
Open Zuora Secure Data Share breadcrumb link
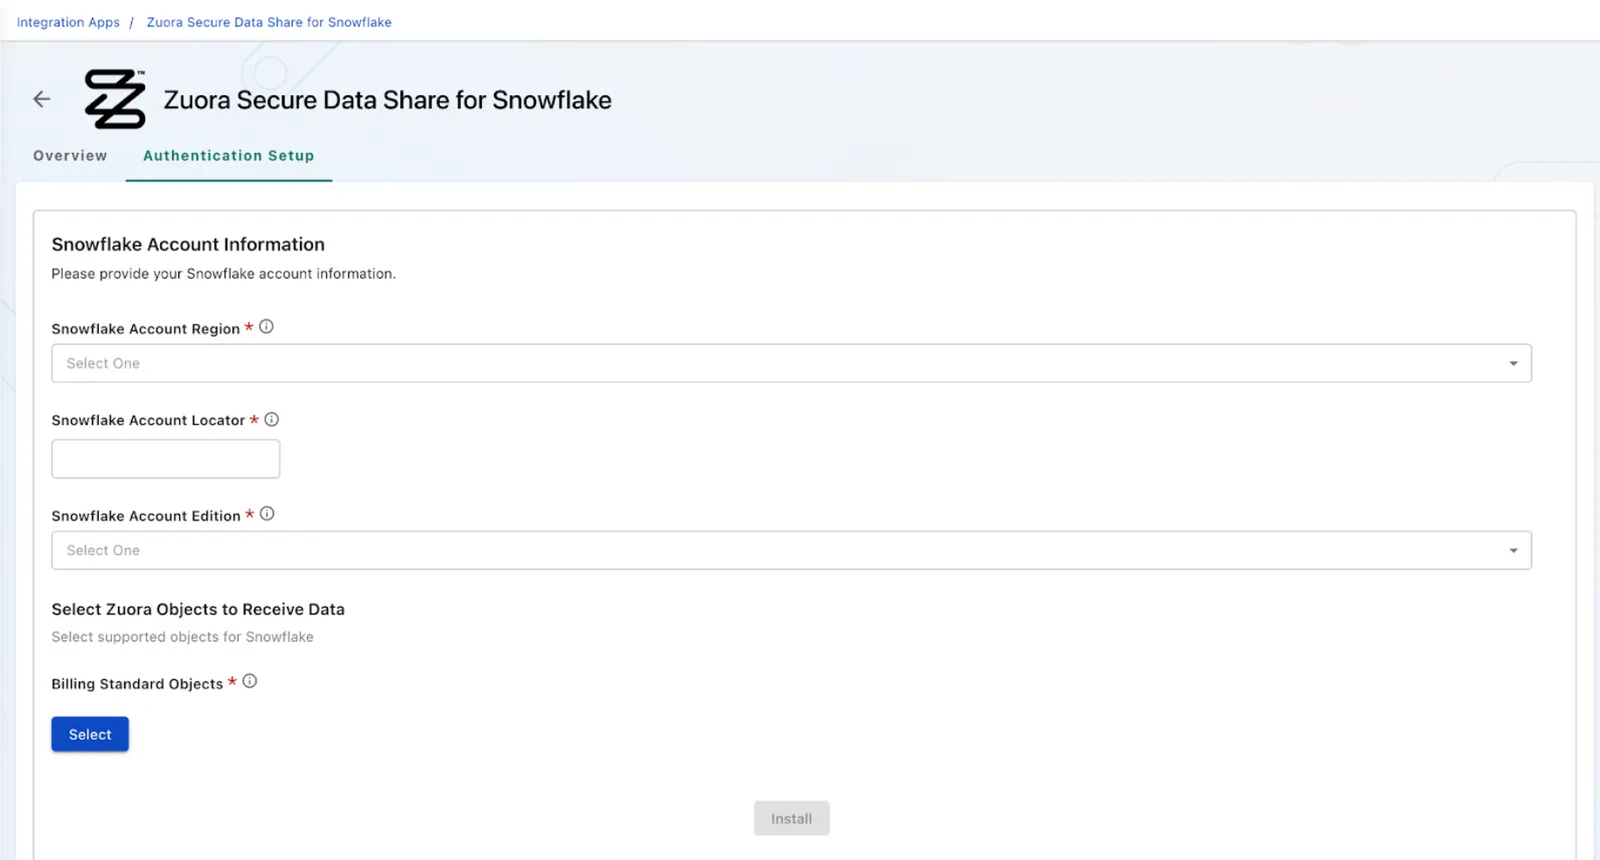269,22
